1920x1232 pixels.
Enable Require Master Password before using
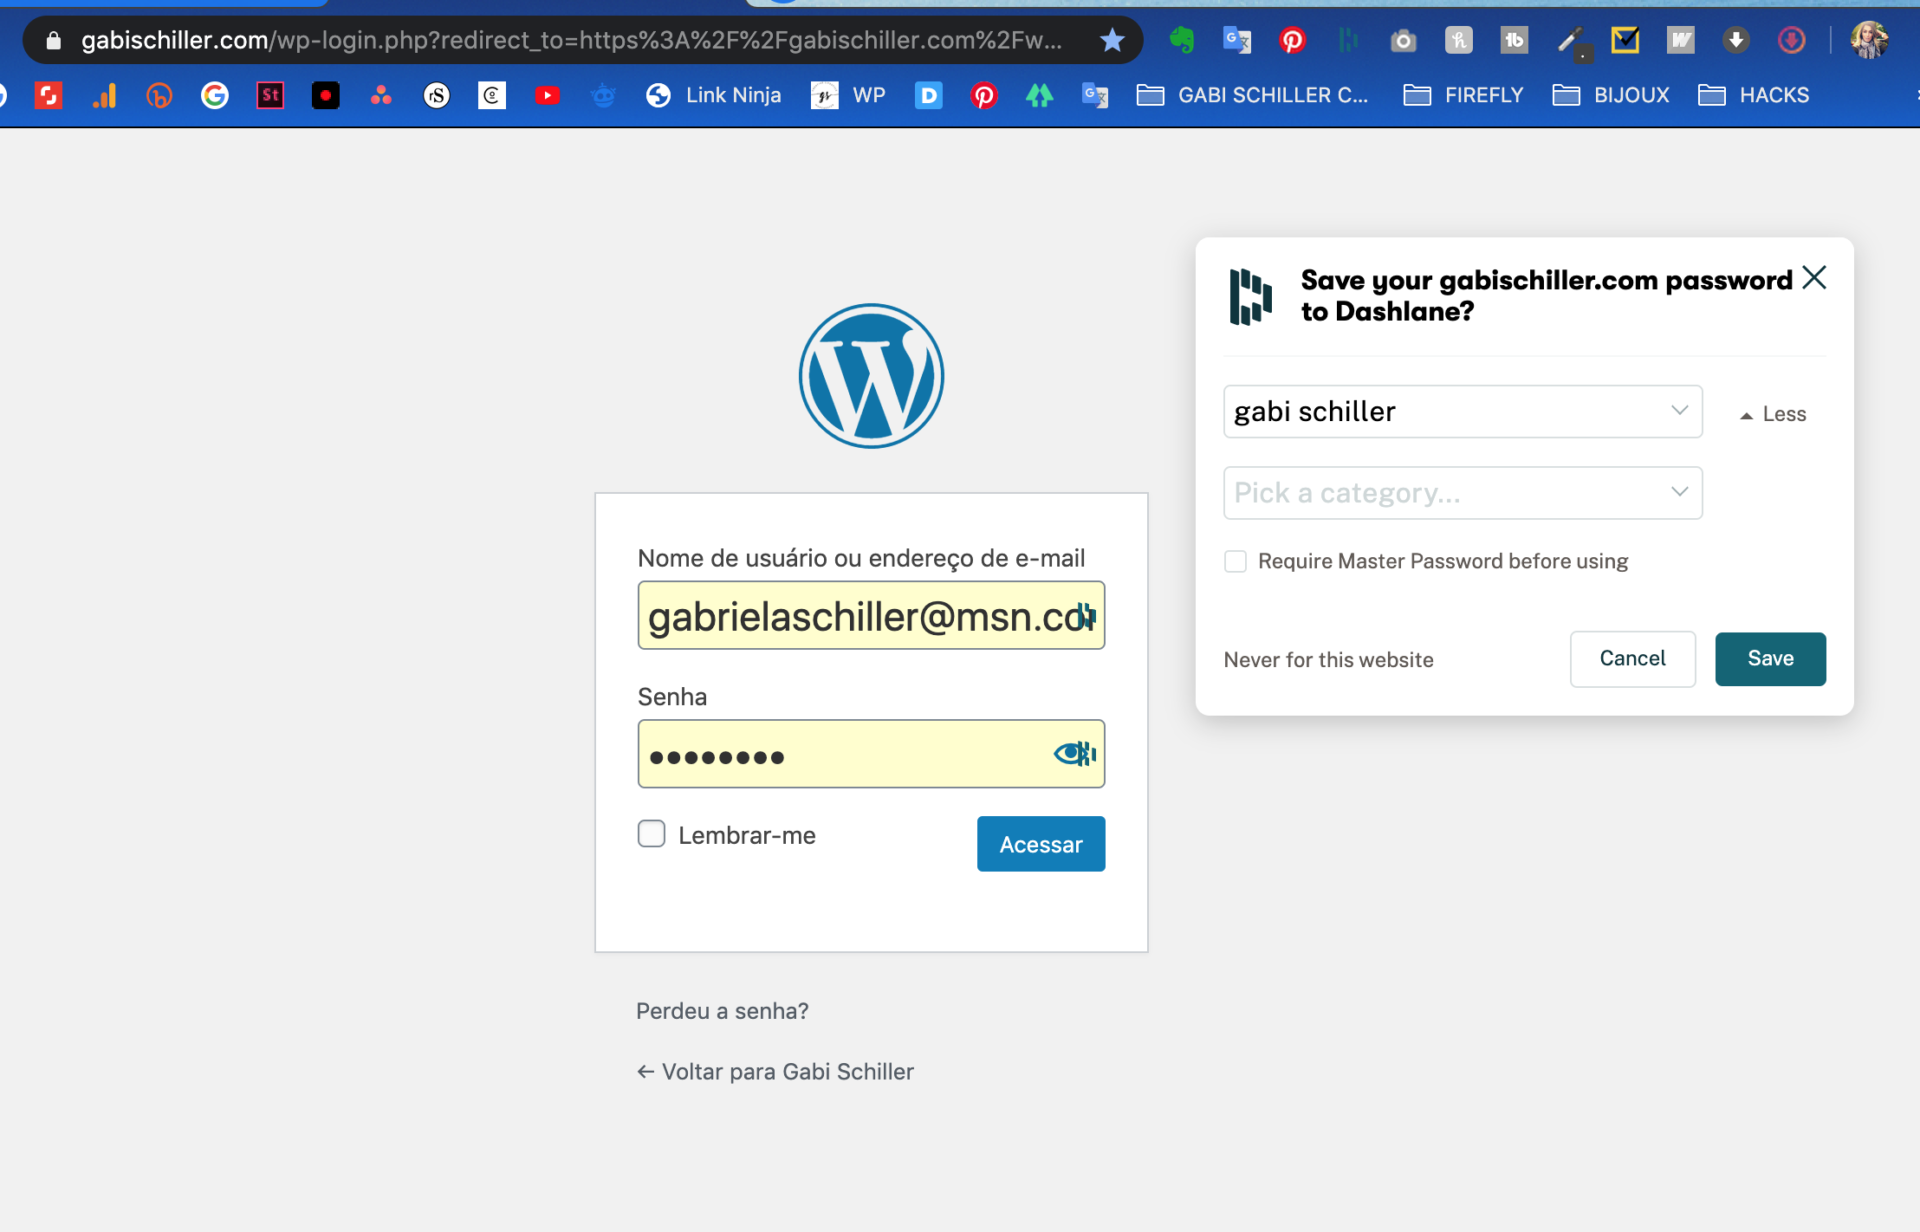coord(1236,561)
